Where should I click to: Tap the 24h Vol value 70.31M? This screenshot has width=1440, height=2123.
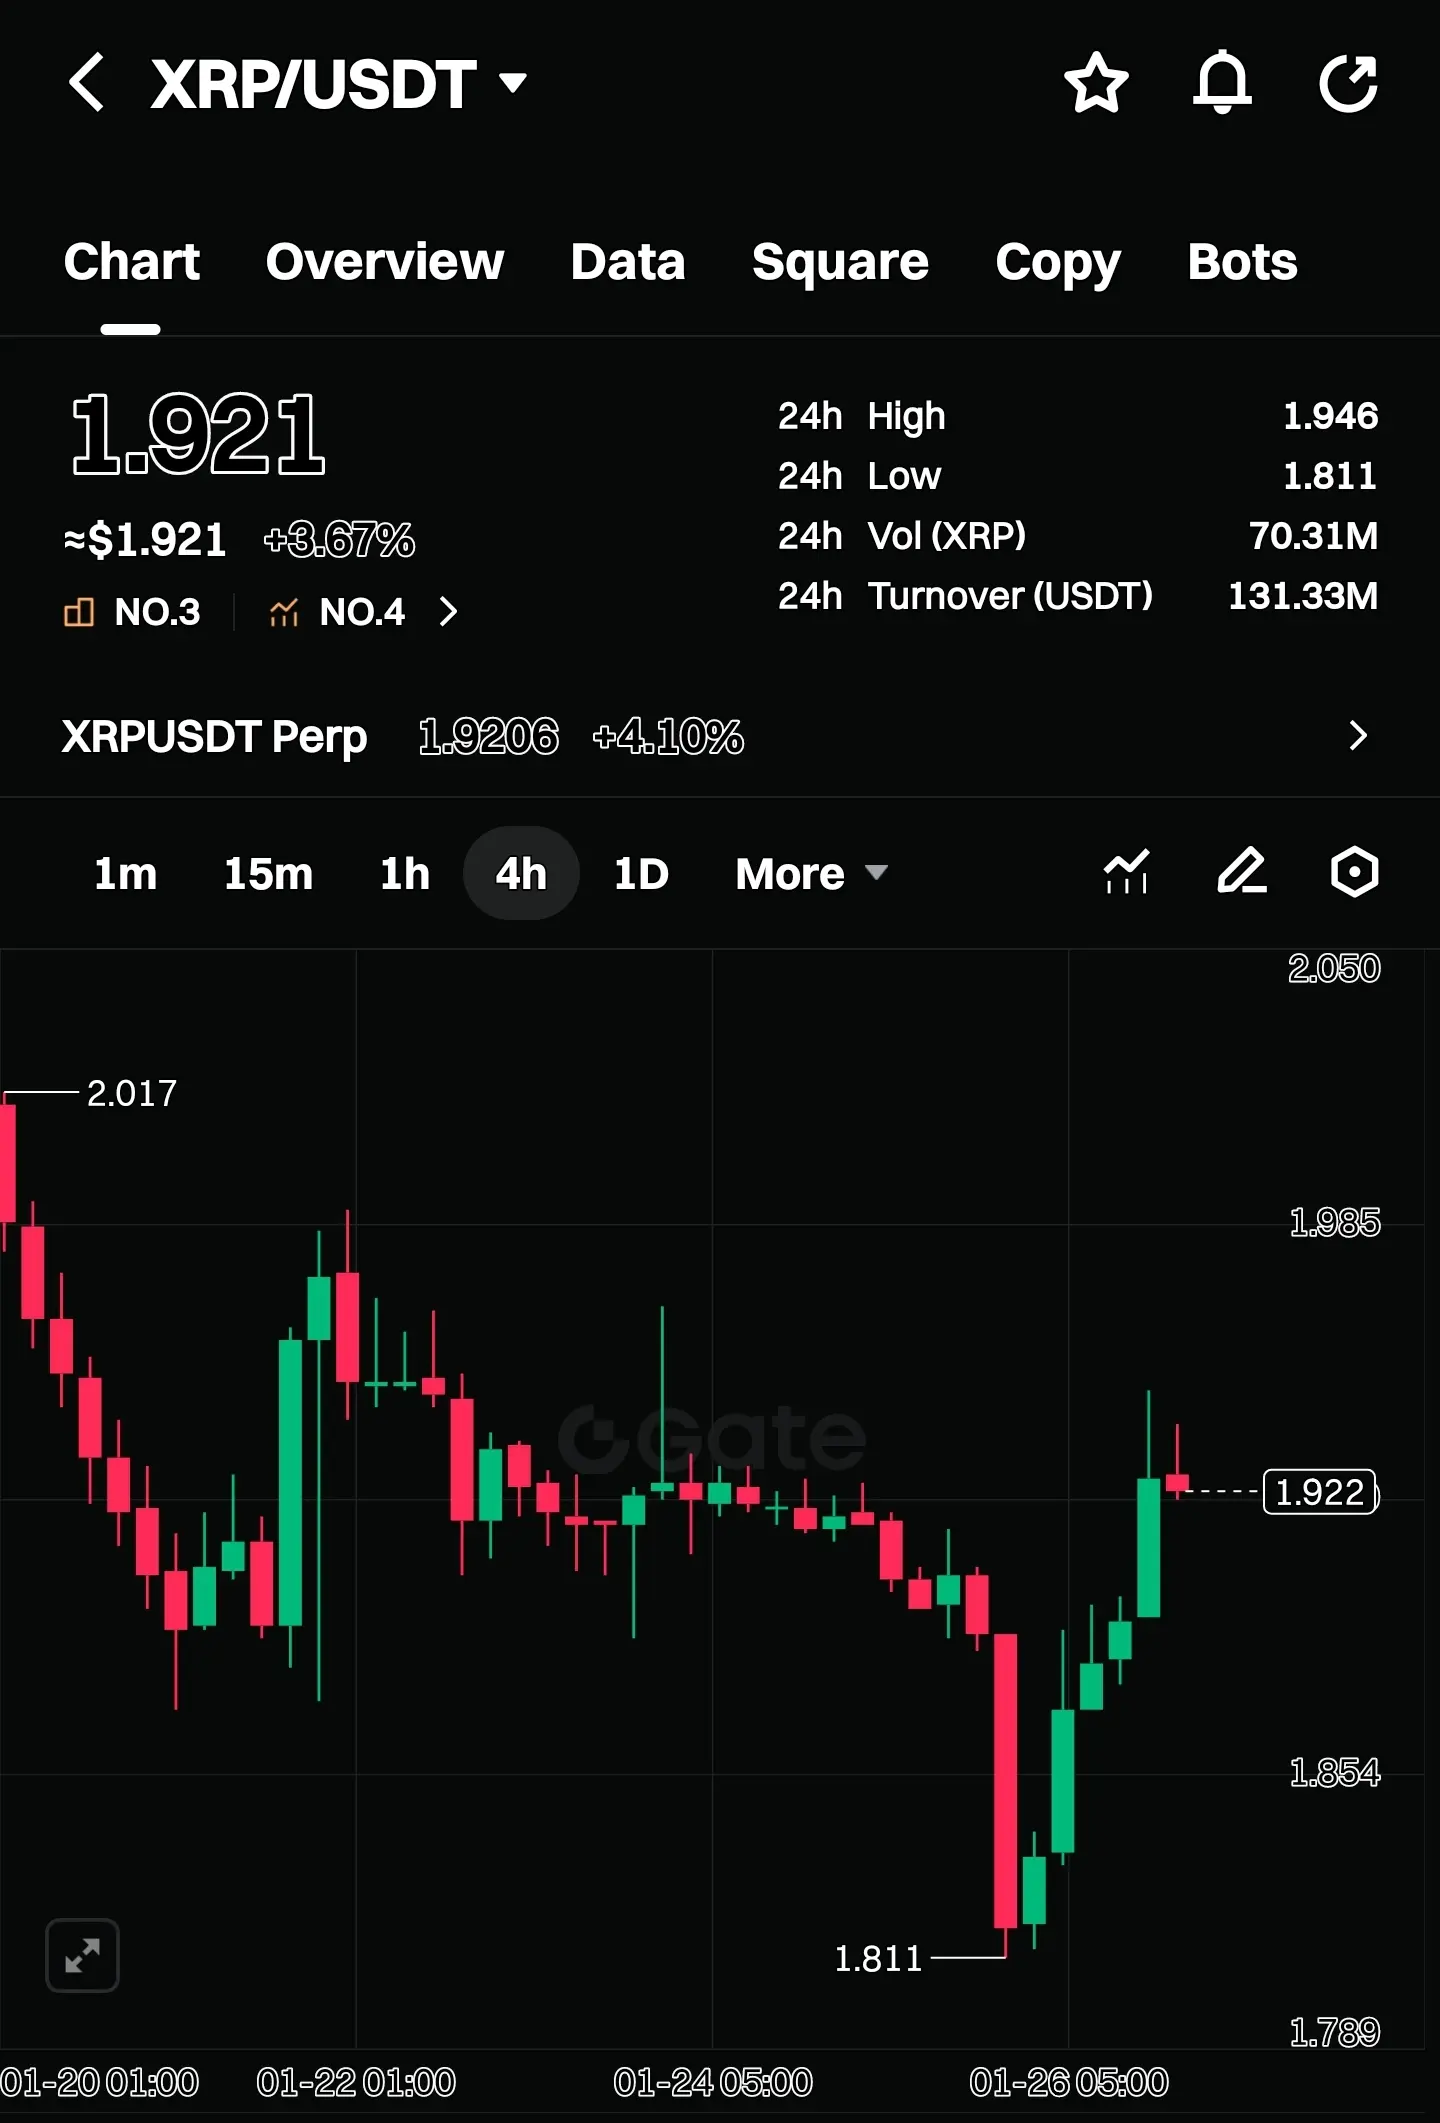[x=1313, y=536]
